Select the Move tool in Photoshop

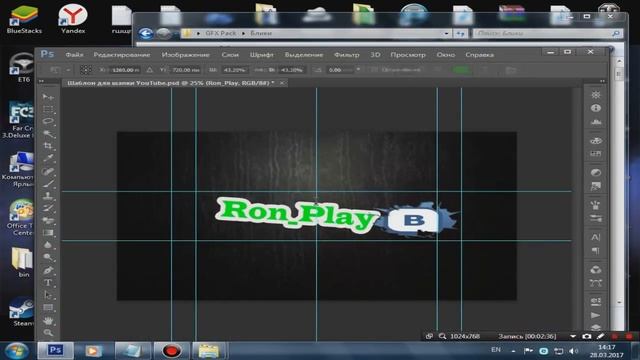(x=48, y=97)
